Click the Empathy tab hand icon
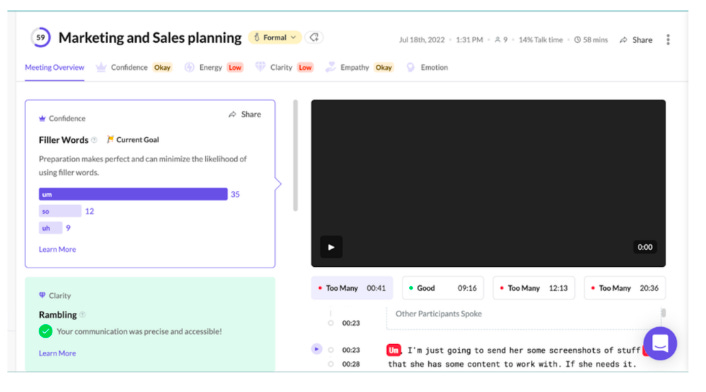This screenshot has width=706, height=392. tap(330, 67)
